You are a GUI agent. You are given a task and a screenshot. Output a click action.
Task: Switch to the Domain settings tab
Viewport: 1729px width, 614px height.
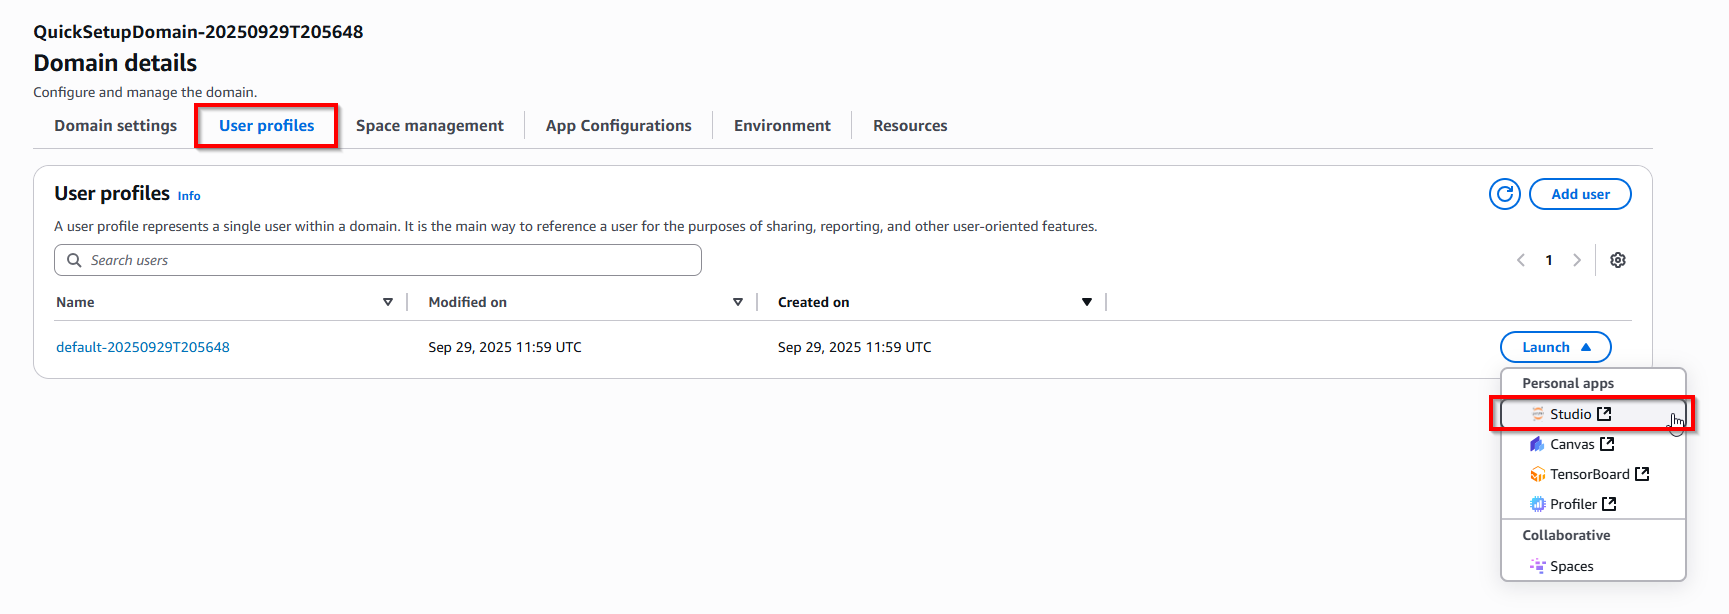[115, 126]
